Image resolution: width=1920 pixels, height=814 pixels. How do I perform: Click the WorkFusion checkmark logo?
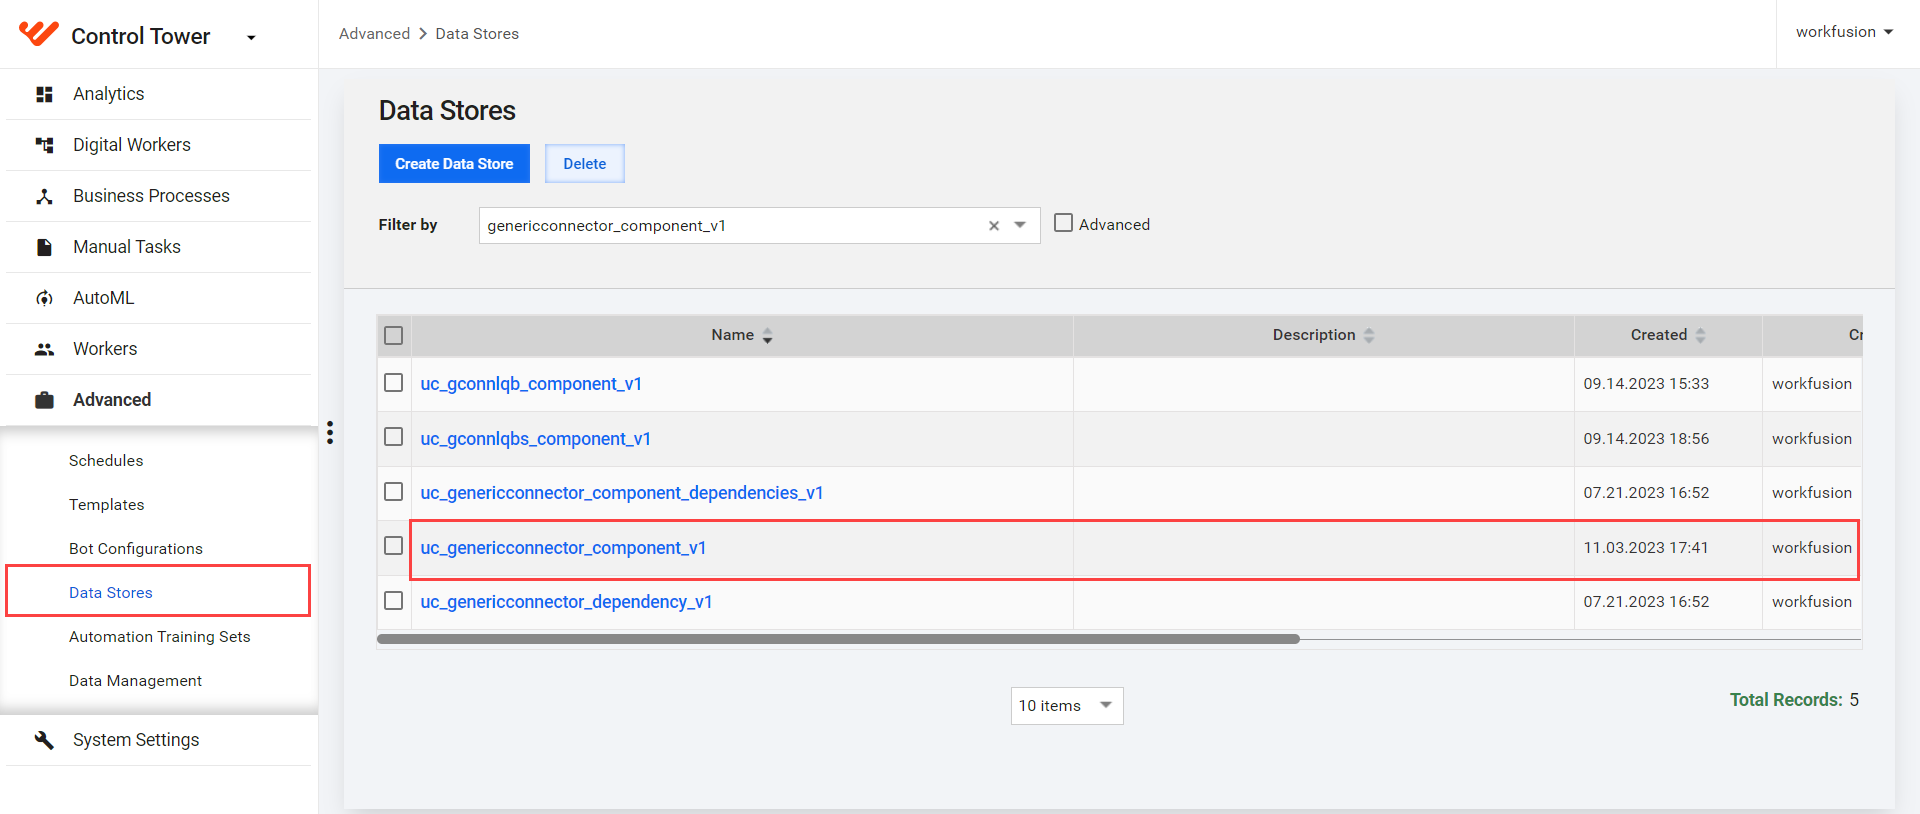tap(39, 34)
